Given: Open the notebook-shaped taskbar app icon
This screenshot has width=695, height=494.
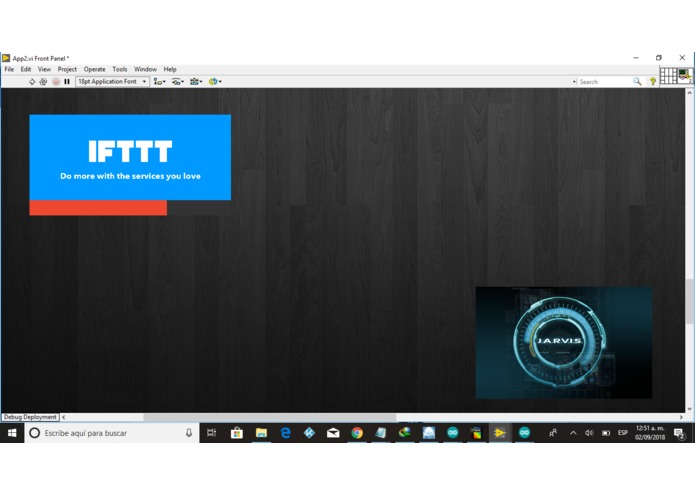Looking at the screenshot, I should pyautogui.click(x=381, y=433).
